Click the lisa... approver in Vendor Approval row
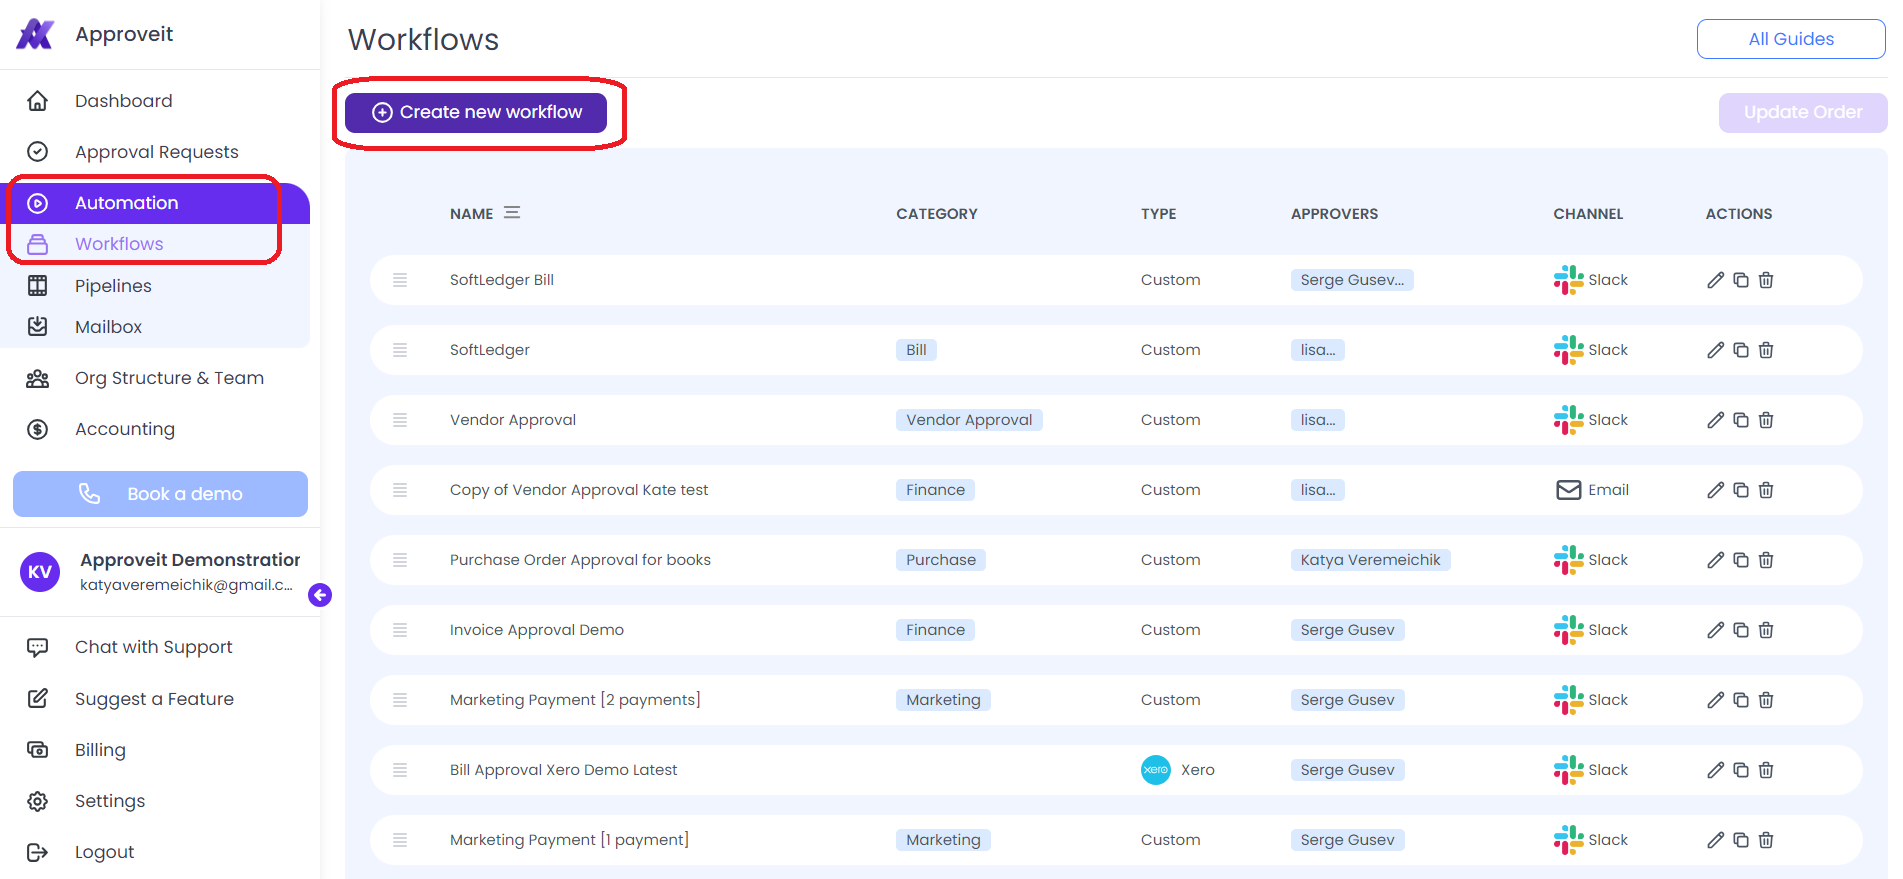This screenshot has width=1903, height=879. [x=1318, y=420]
